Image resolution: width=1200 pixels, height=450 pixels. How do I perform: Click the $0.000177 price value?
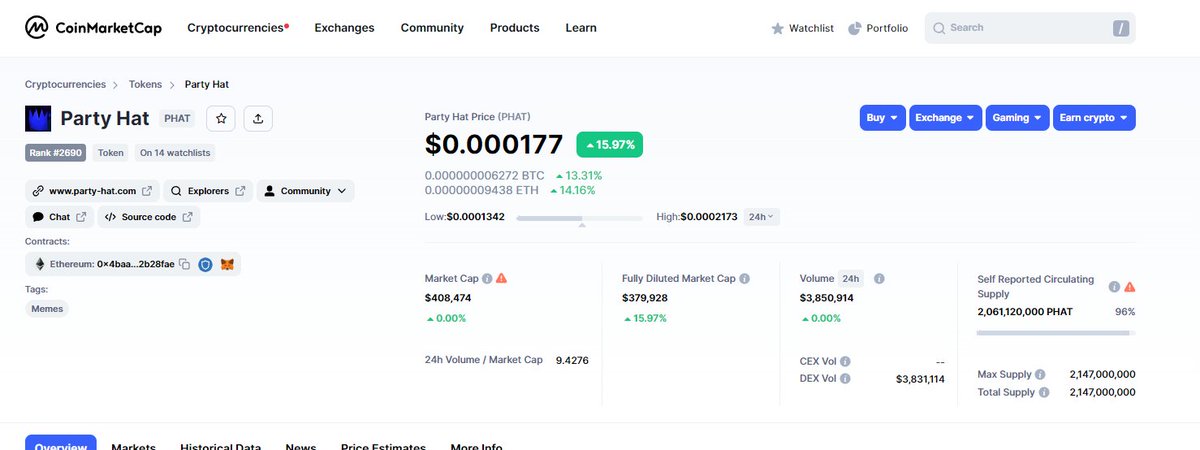coord(494,145)
